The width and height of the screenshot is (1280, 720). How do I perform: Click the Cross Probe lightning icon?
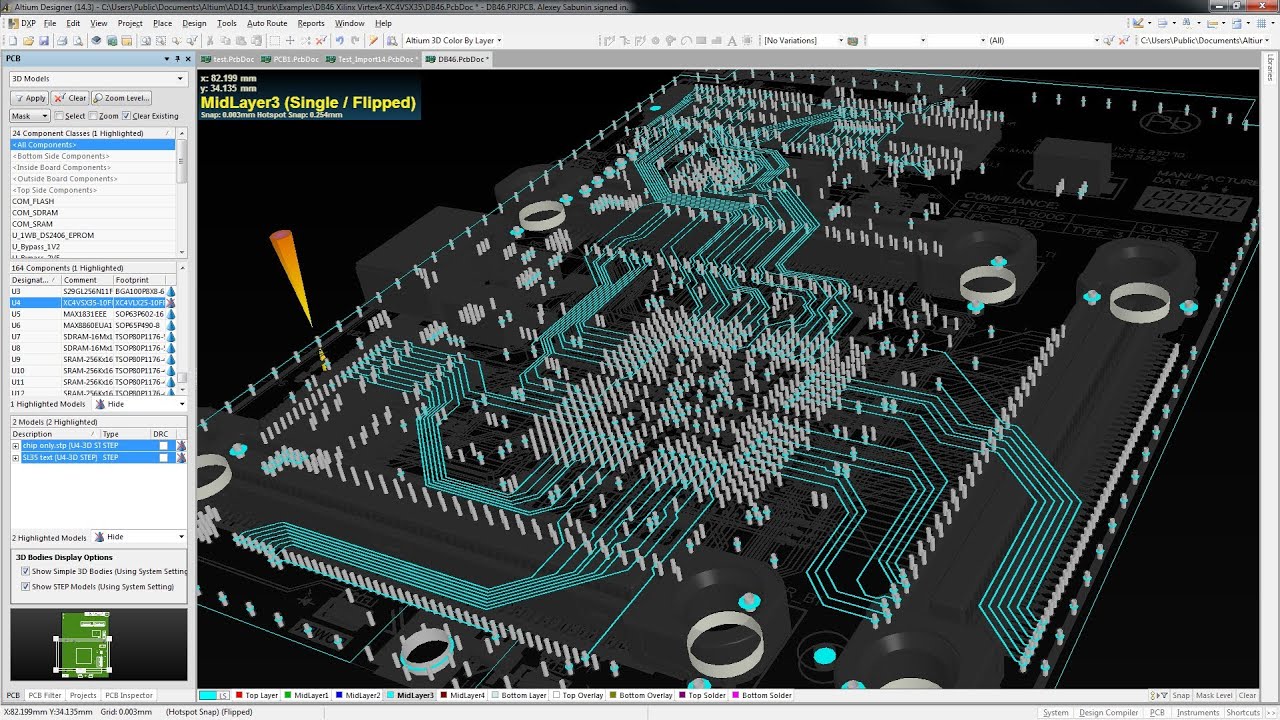pos(372,40)
